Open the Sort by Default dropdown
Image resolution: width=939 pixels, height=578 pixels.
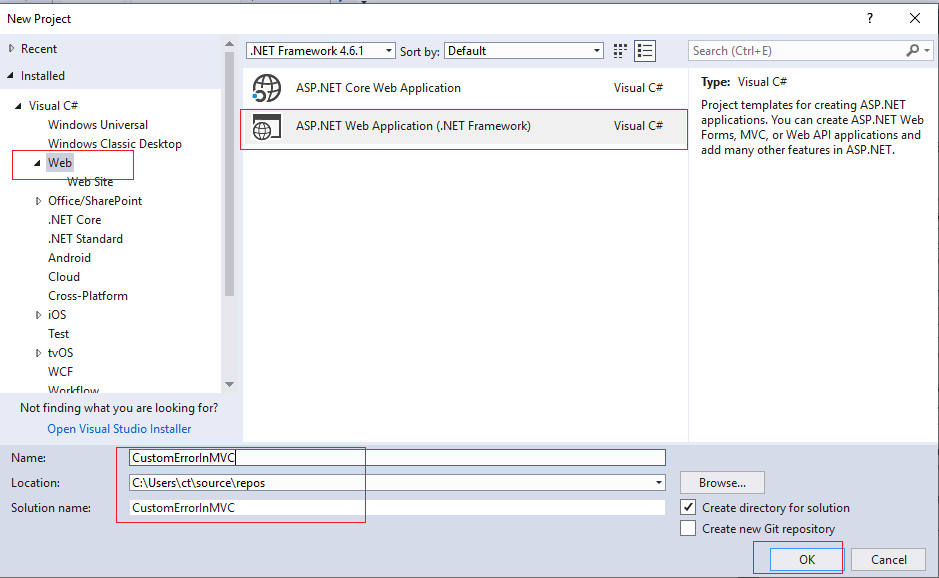pos(597,51)
